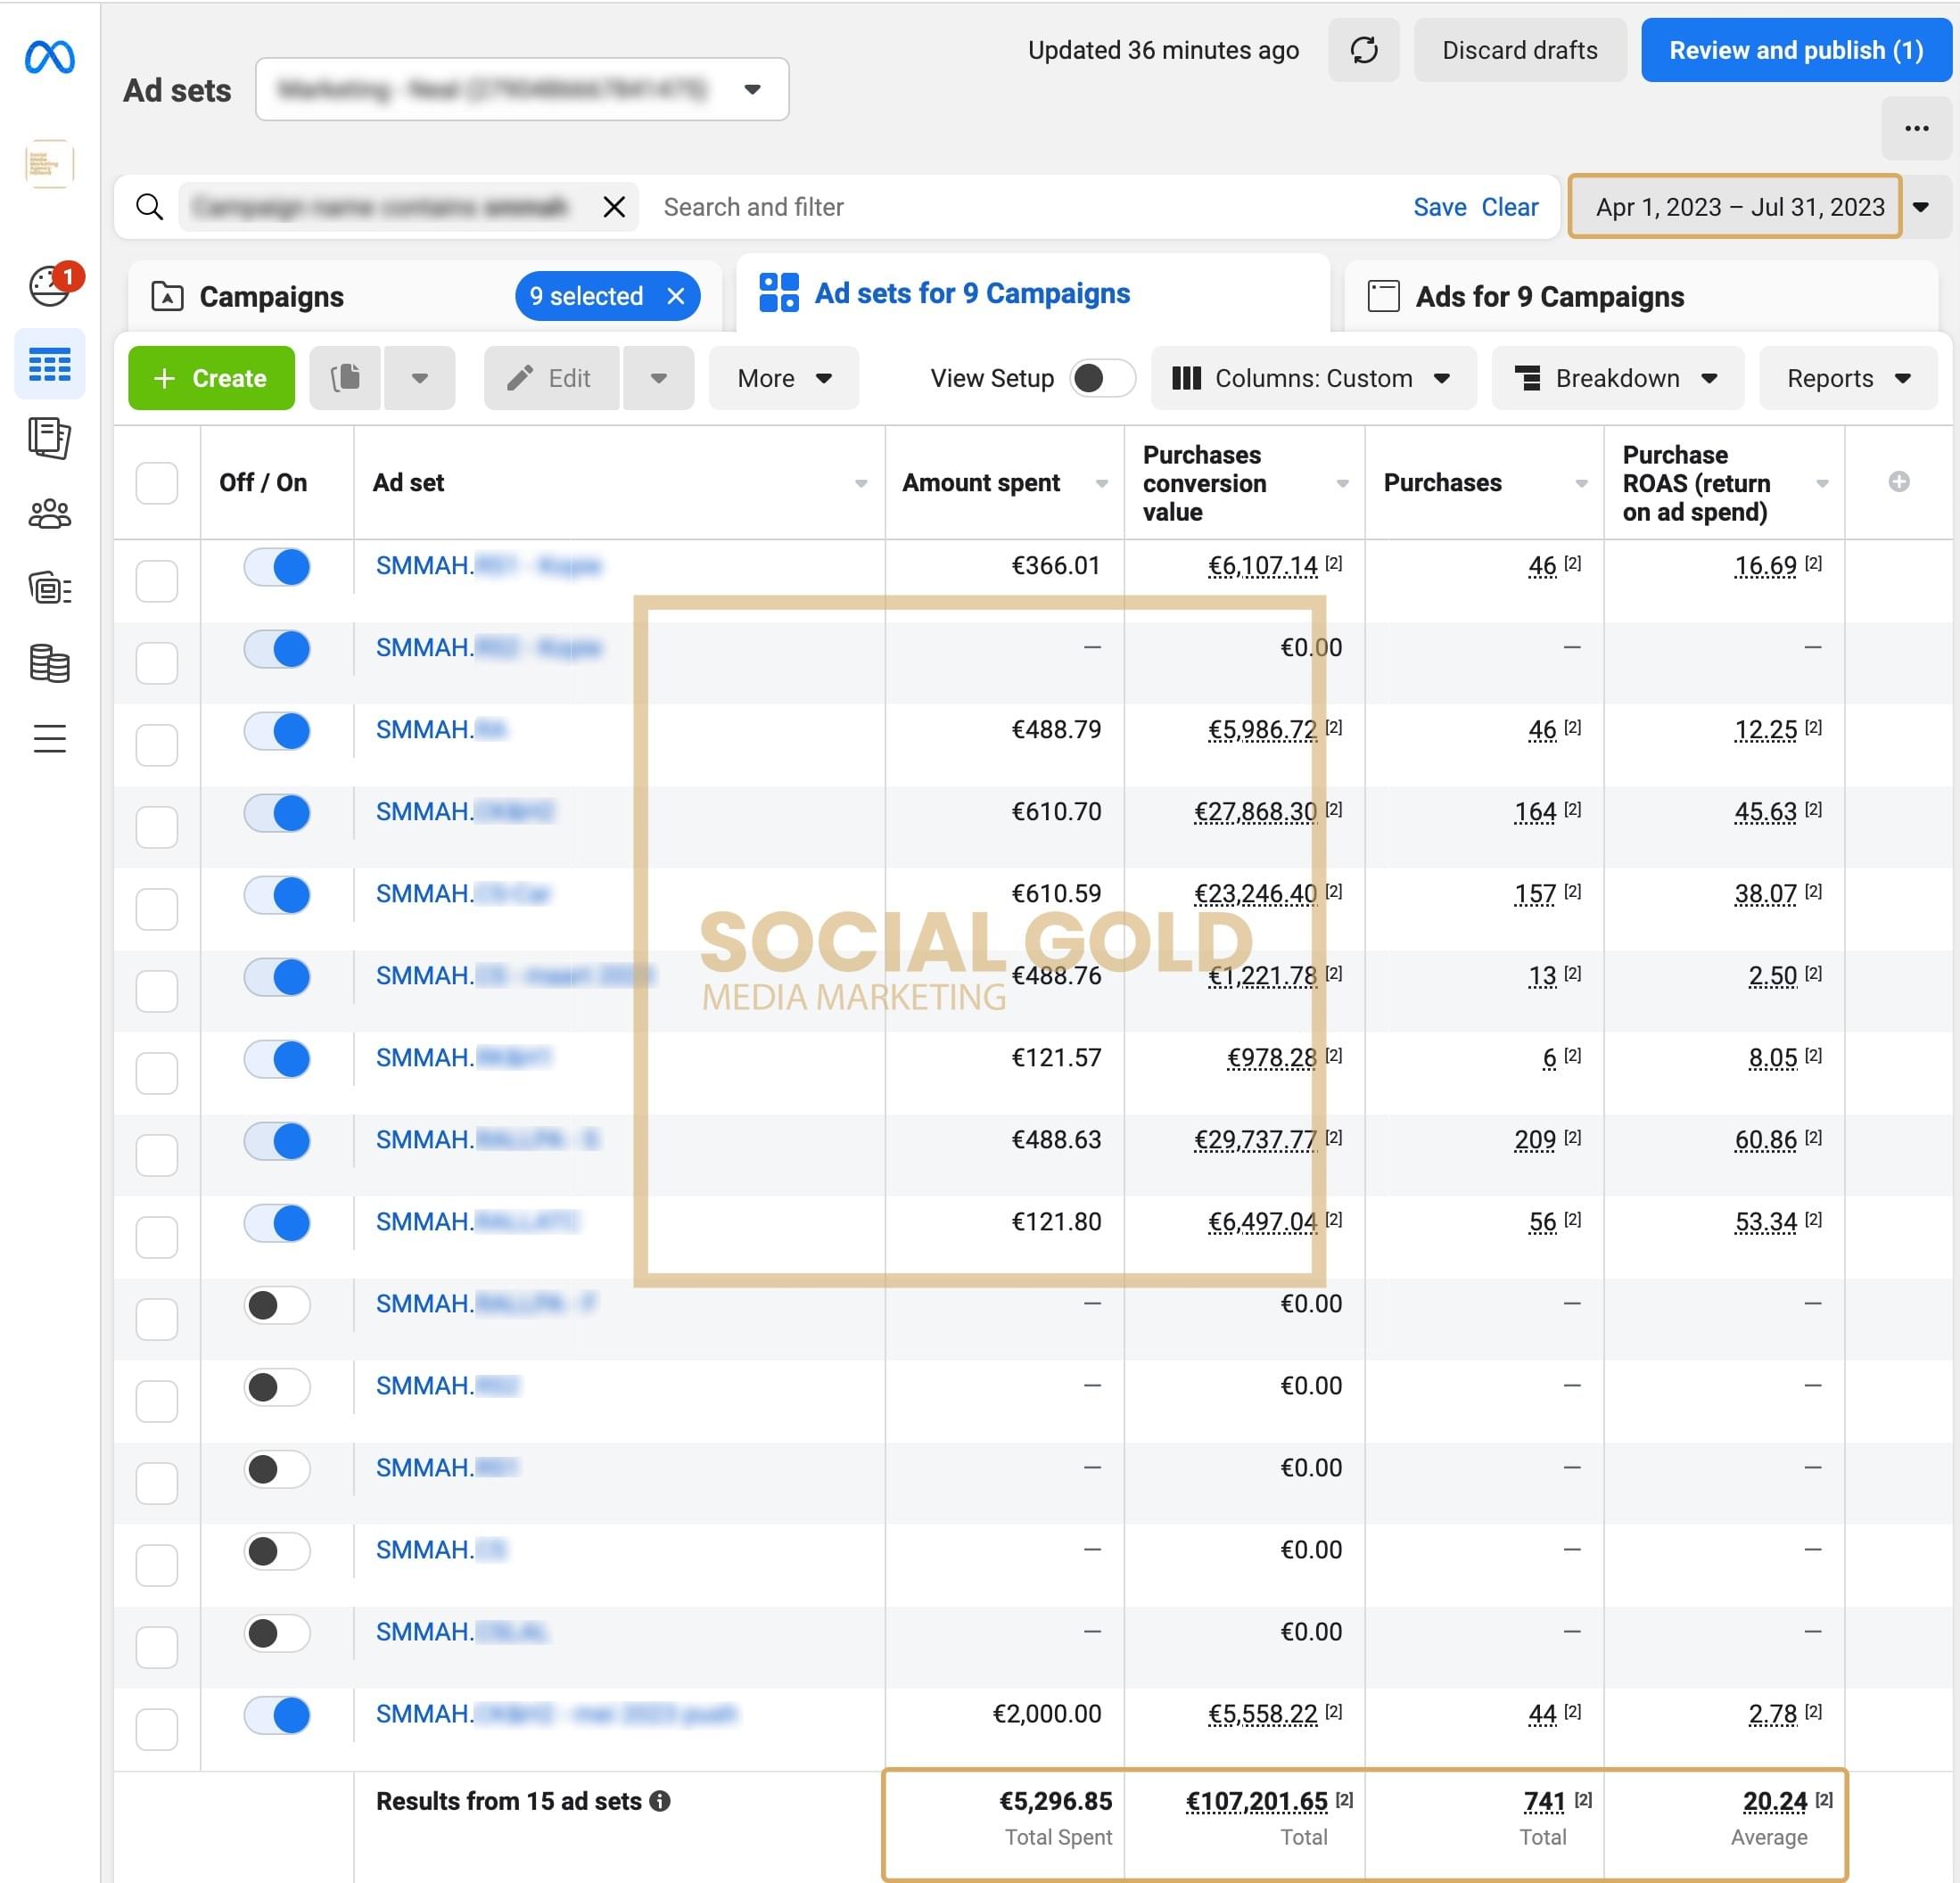The height and width of the screenshot is (1883, 1960).
Task: Click Save filter link
Action: (1439, 207)
